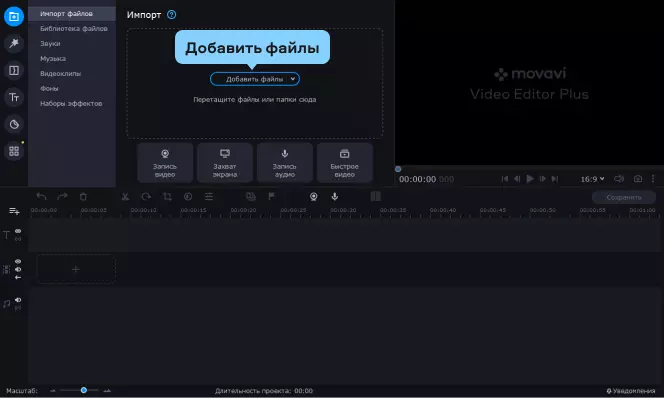This screenshot has width=664, height=398.
Task: Open the Звуки category
Action: [x=50, y=44]
